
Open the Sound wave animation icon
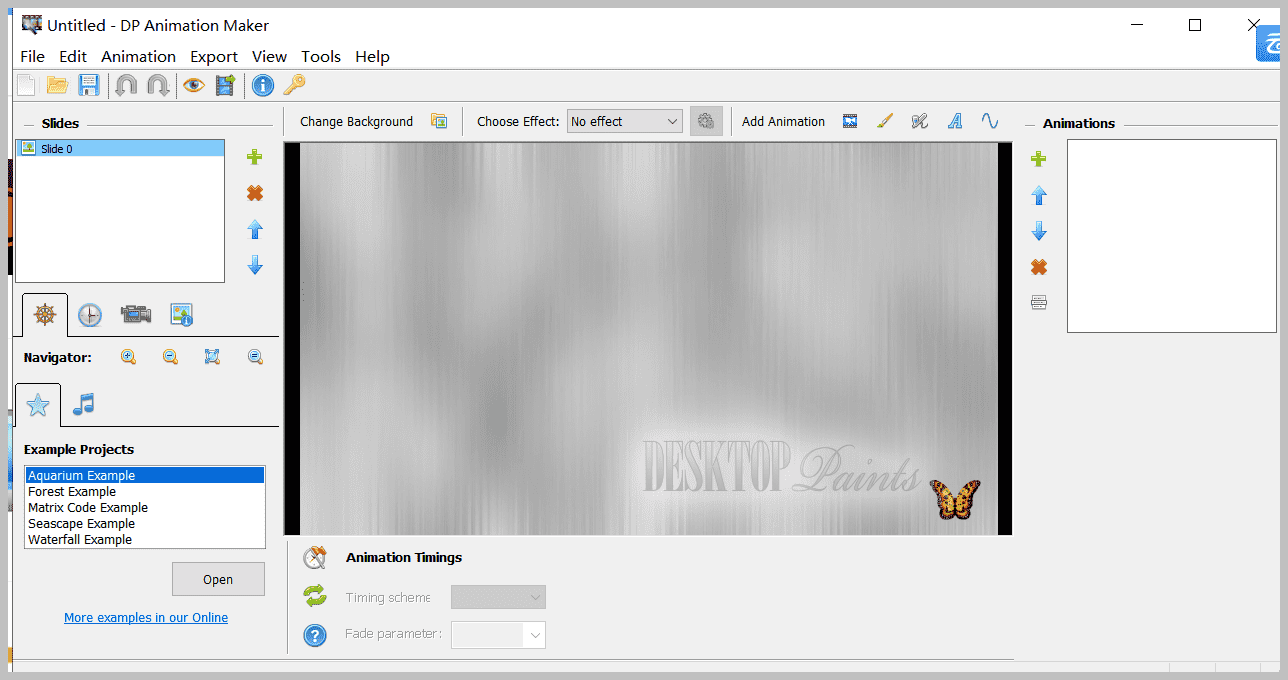(x=990, y=120)
